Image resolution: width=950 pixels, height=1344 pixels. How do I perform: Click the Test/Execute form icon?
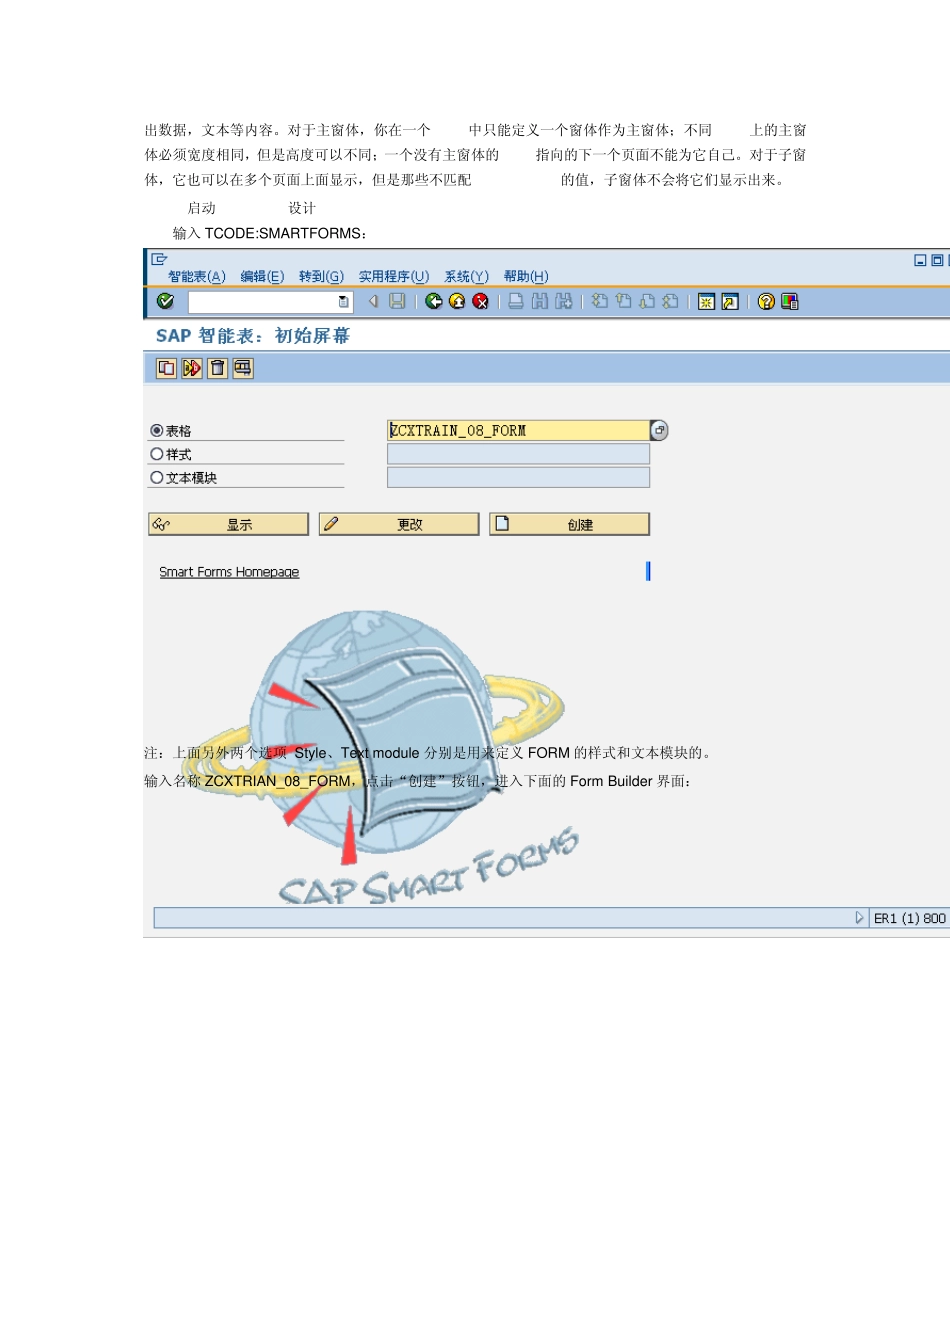192,368
